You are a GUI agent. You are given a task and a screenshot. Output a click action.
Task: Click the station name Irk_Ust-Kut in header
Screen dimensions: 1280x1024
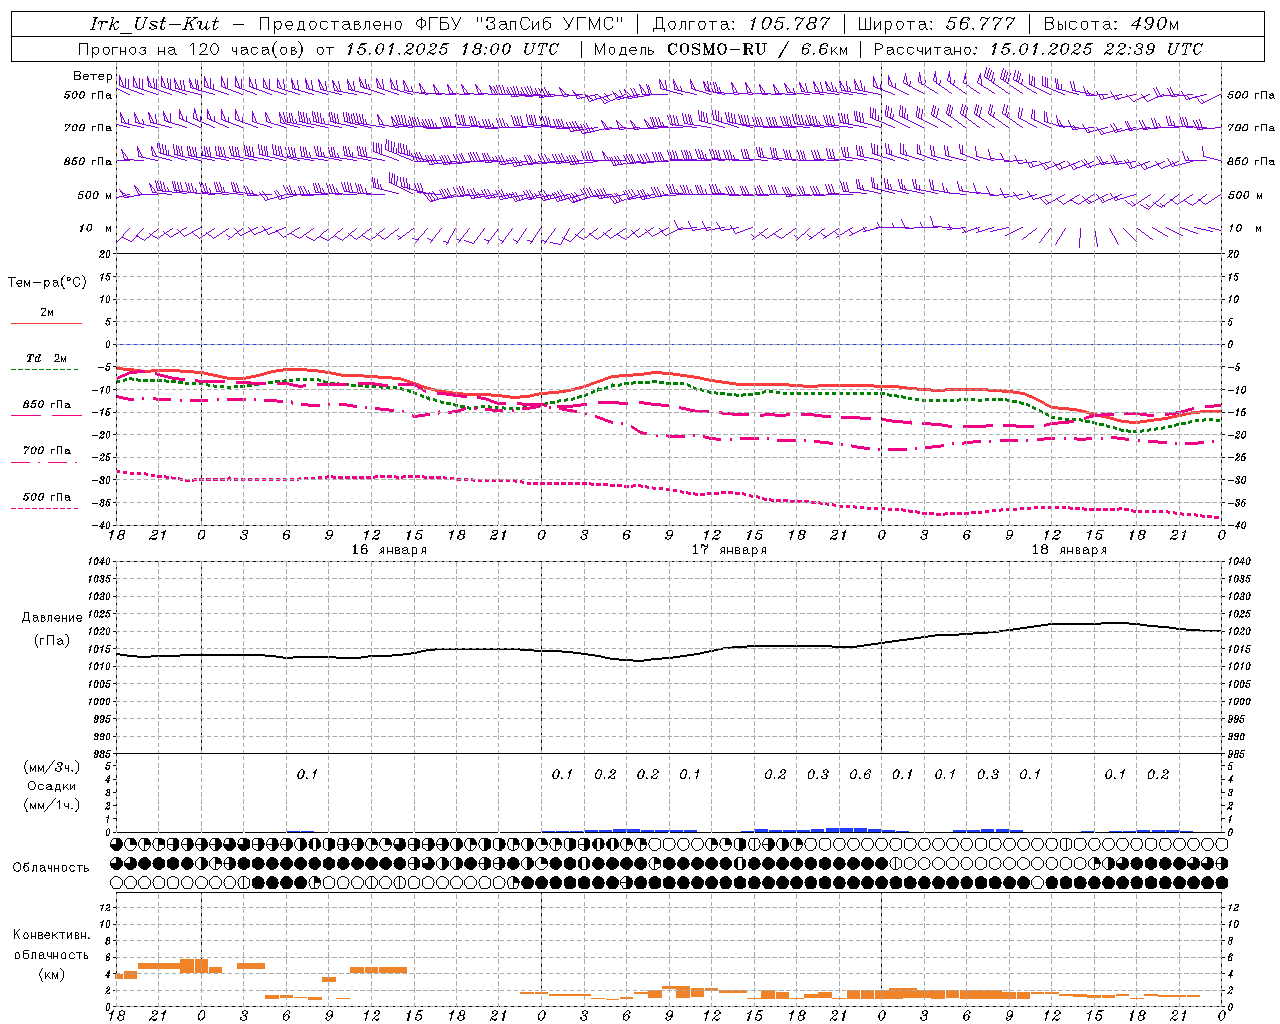154,24
